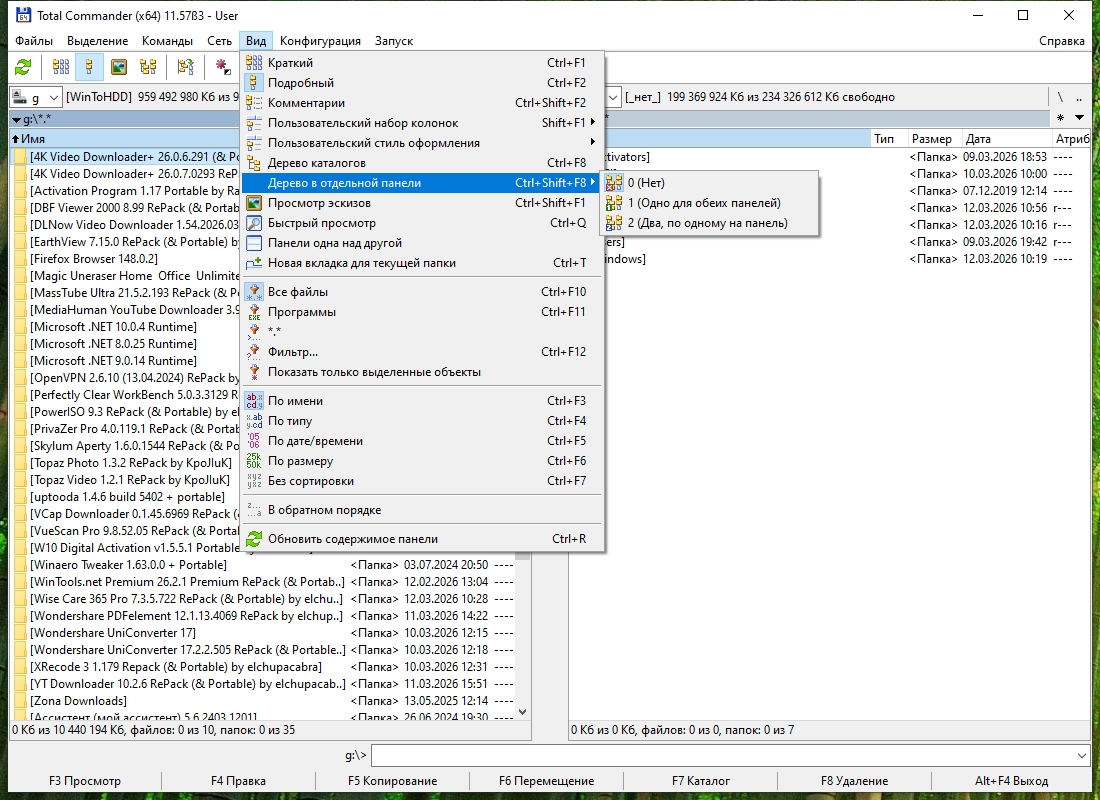Click the Alt+F4 Выход button

(1011, 780)
